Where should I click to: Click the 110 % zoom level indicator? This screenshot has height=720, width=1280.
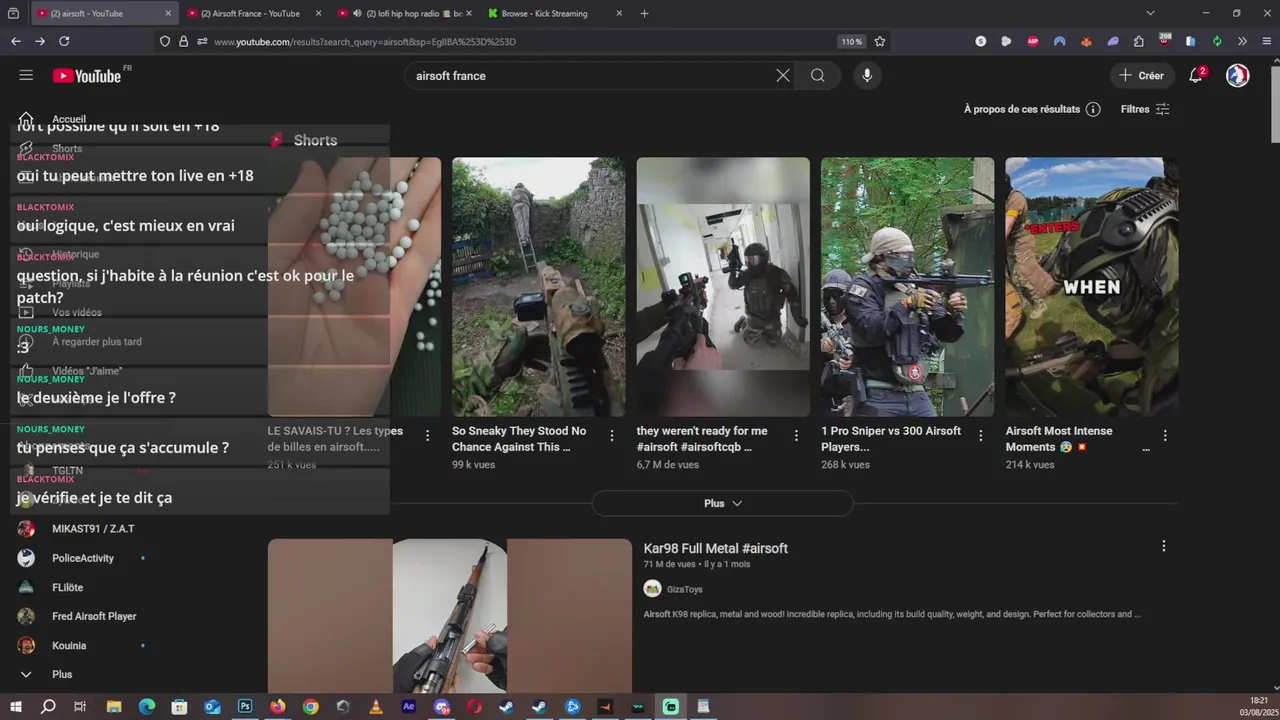coord(851,41)
